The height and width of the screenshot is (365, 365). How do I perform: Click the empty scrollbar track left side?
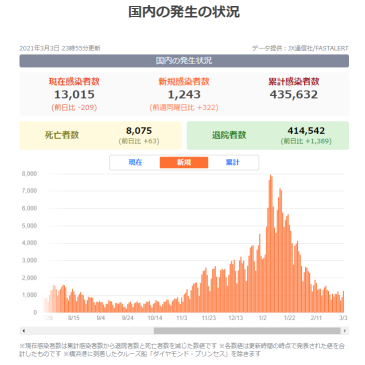pos(90,331)
